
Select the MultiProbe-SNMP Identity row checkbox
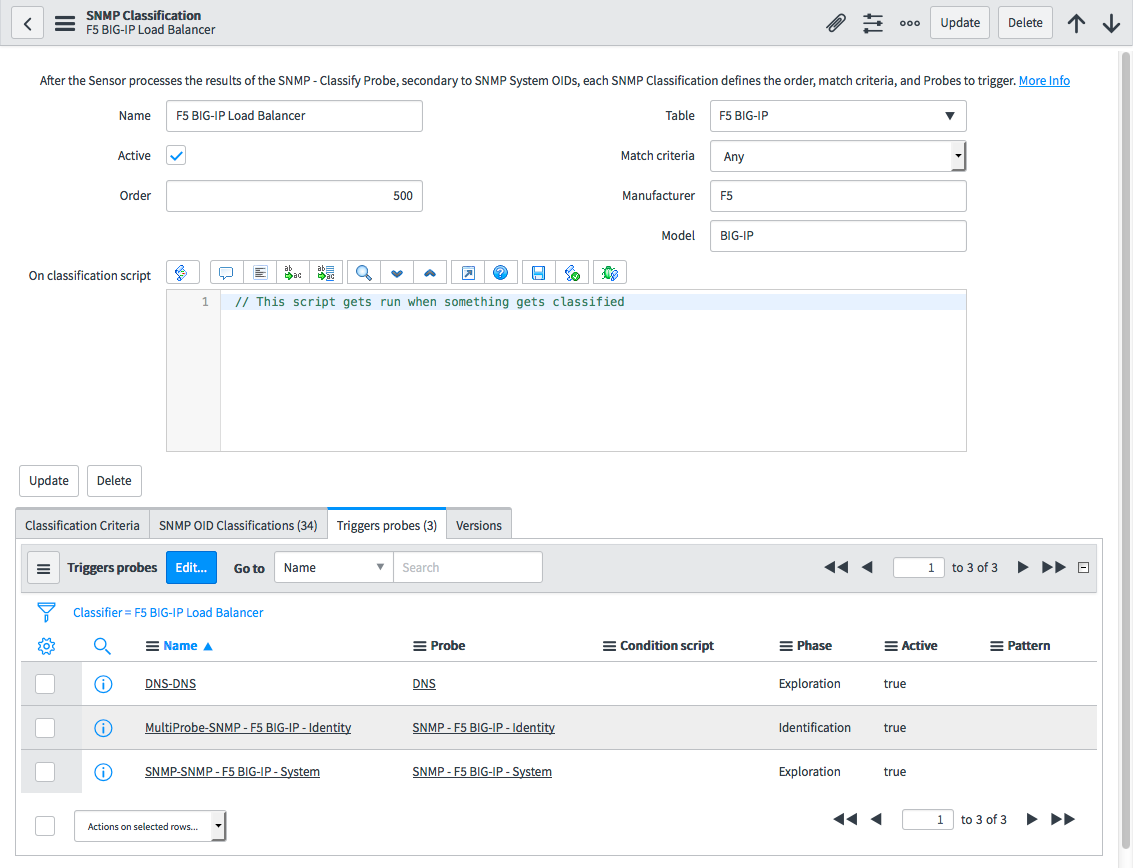(x=45, y=728)
